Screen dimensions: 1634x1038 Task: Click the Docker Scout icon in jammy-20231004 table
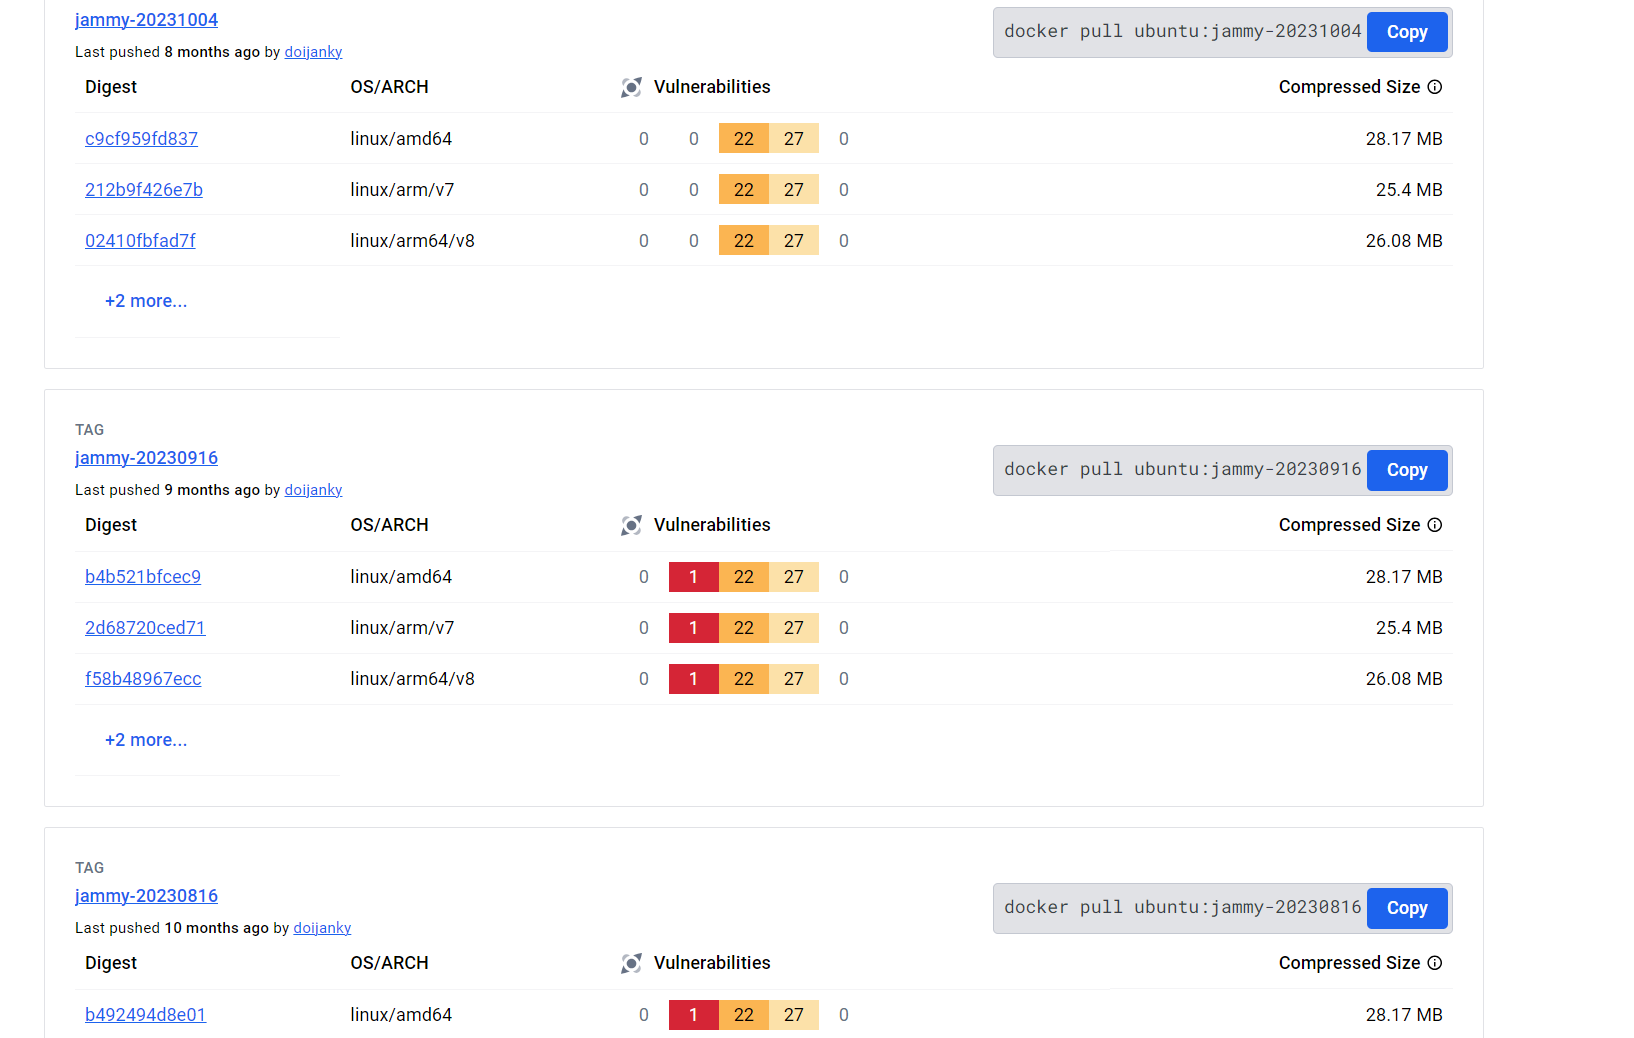point(631,87)
